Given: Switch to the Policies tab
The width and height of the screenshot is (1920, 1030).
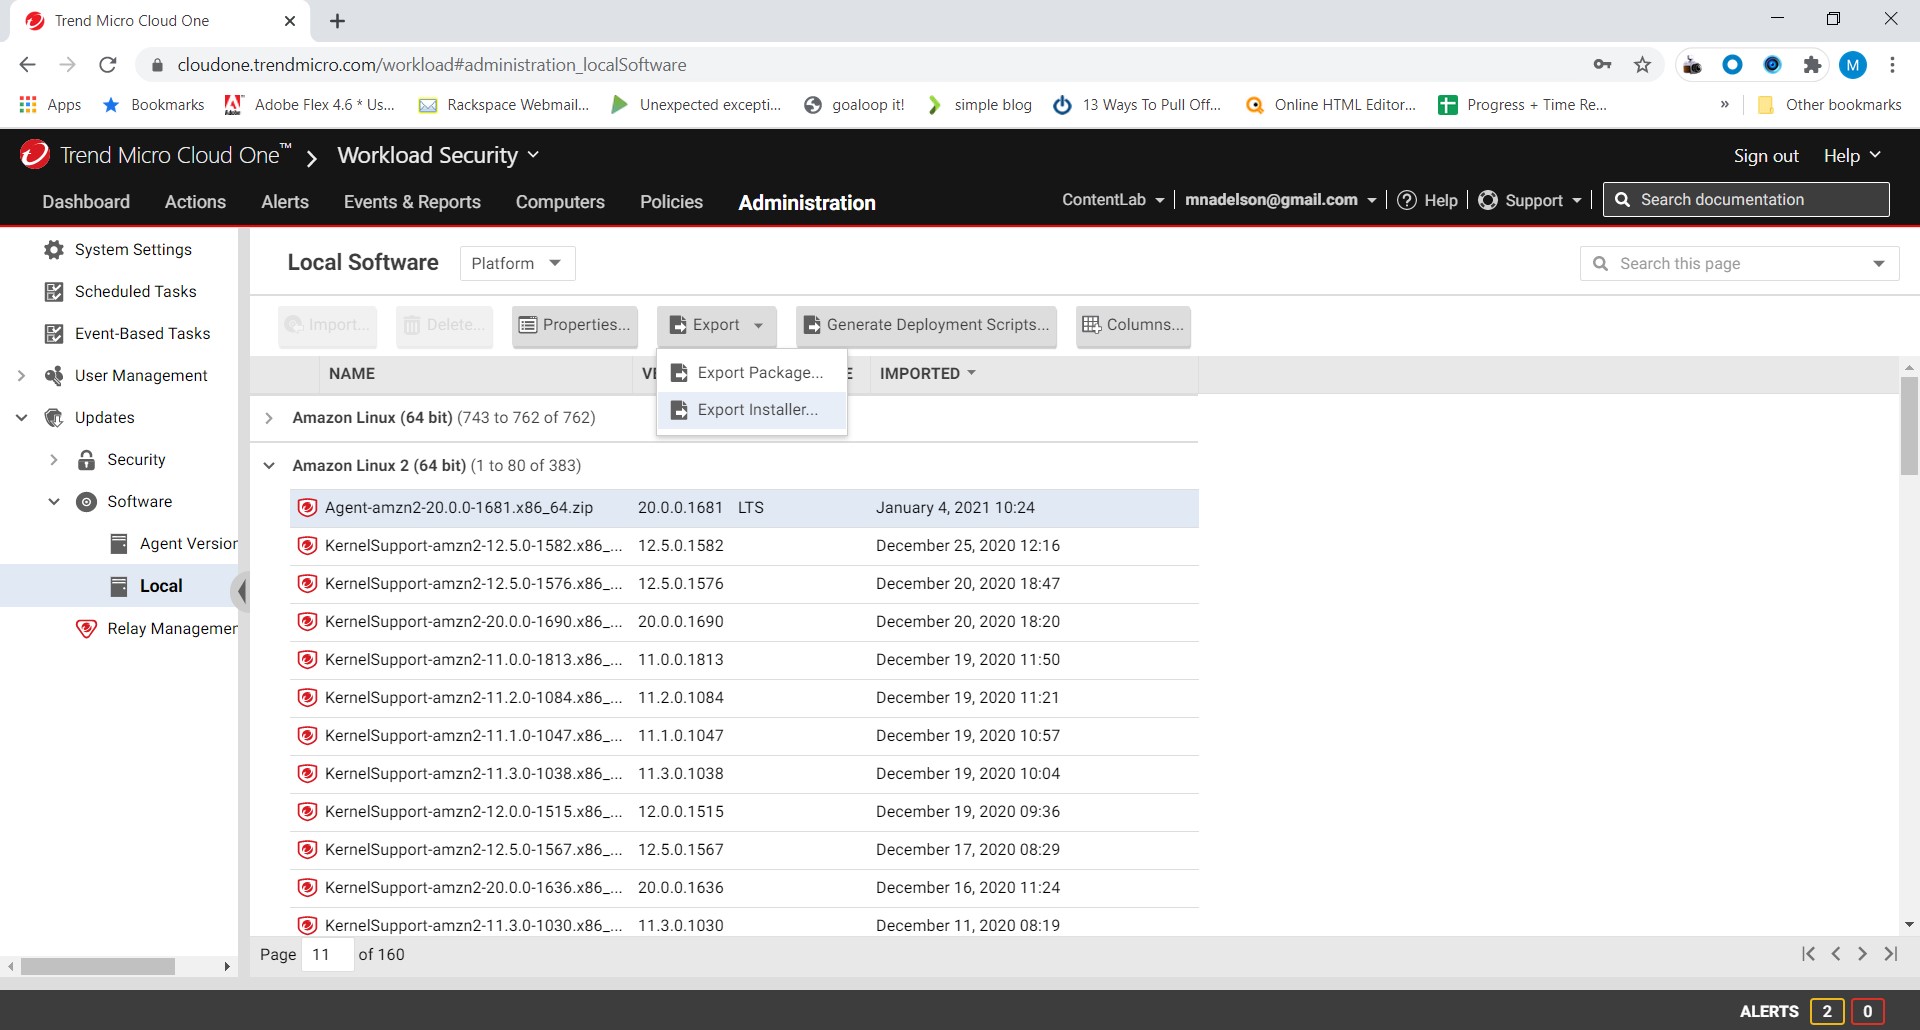Looking at the screenshot, I should [671, 202].
